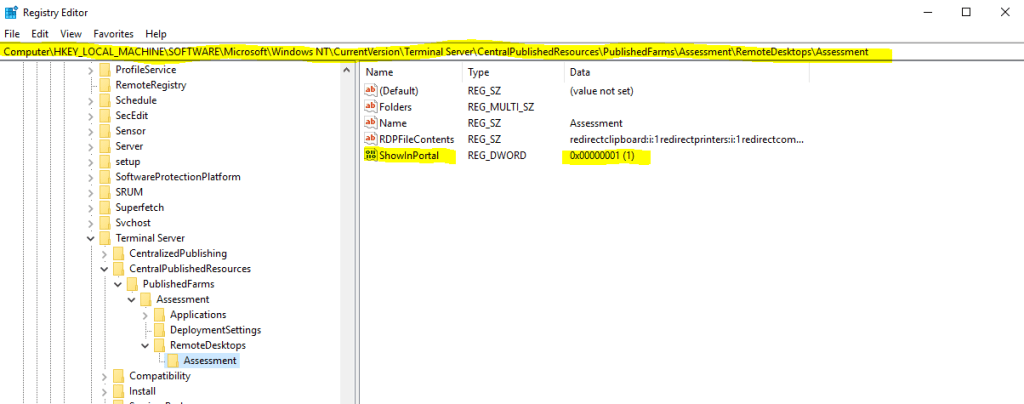Click the tree pane scroll up arrow
1024x404 pixels.
347,70
